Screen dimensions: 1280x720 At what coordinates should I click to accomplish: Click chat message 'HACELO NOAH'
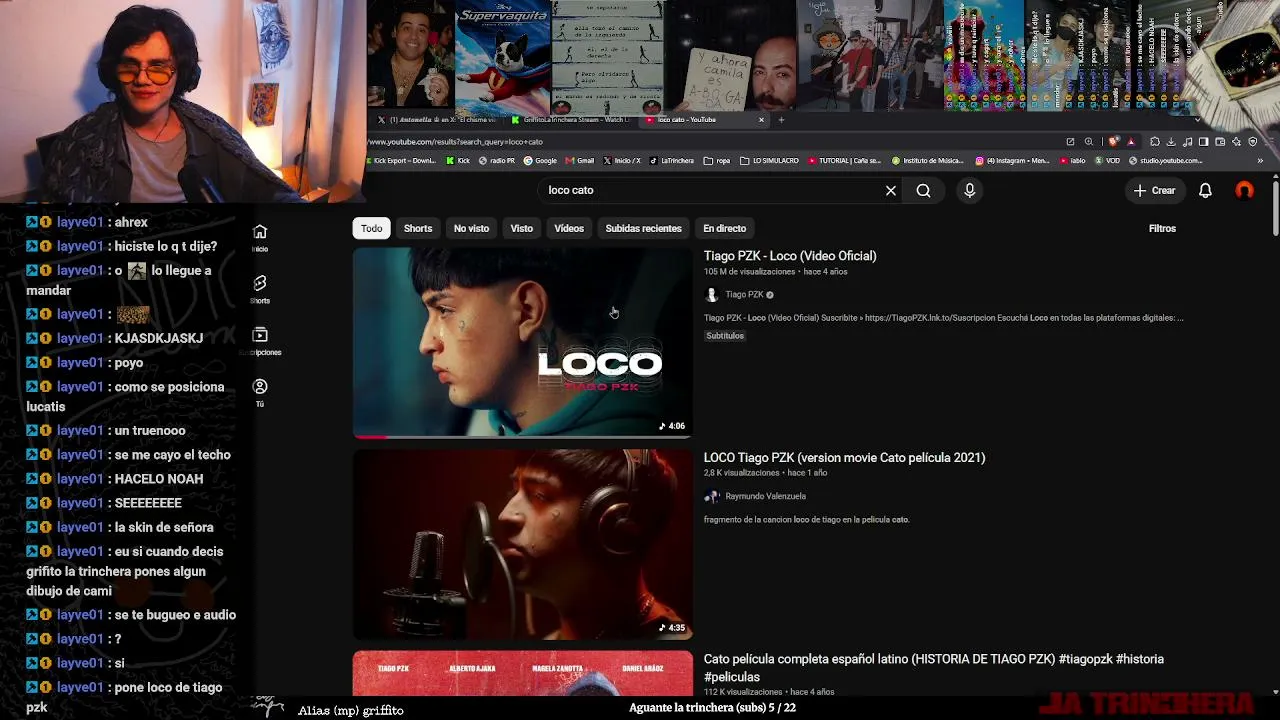click(159, 479)
